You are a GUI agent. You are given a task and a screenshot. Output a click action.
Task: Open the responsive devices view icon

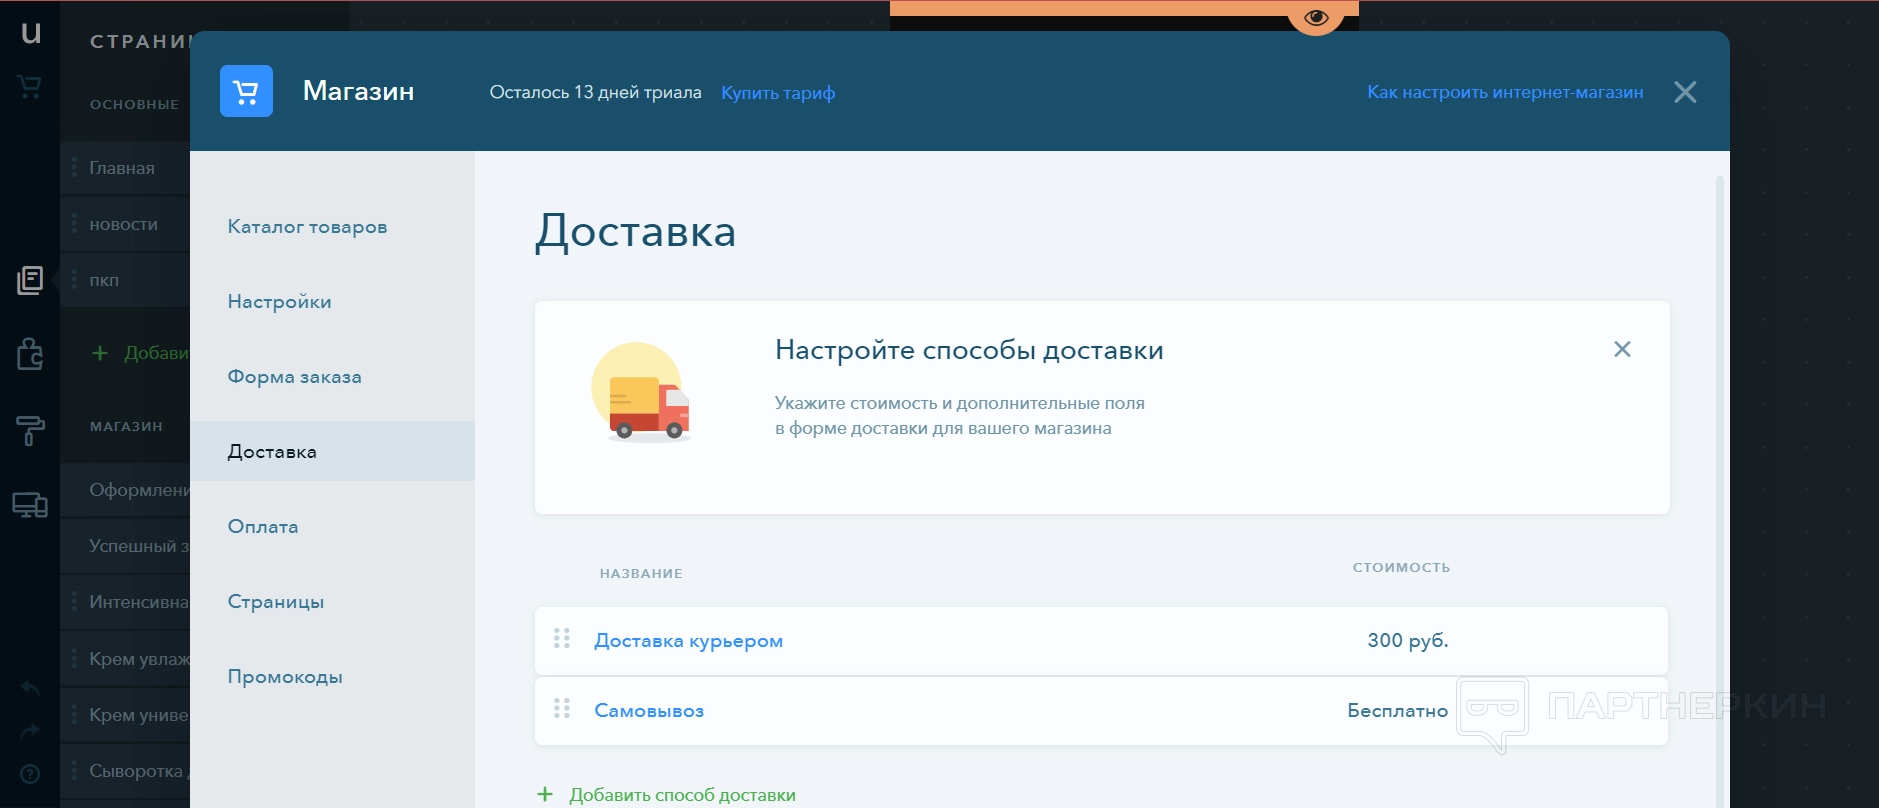coord(30,505)
